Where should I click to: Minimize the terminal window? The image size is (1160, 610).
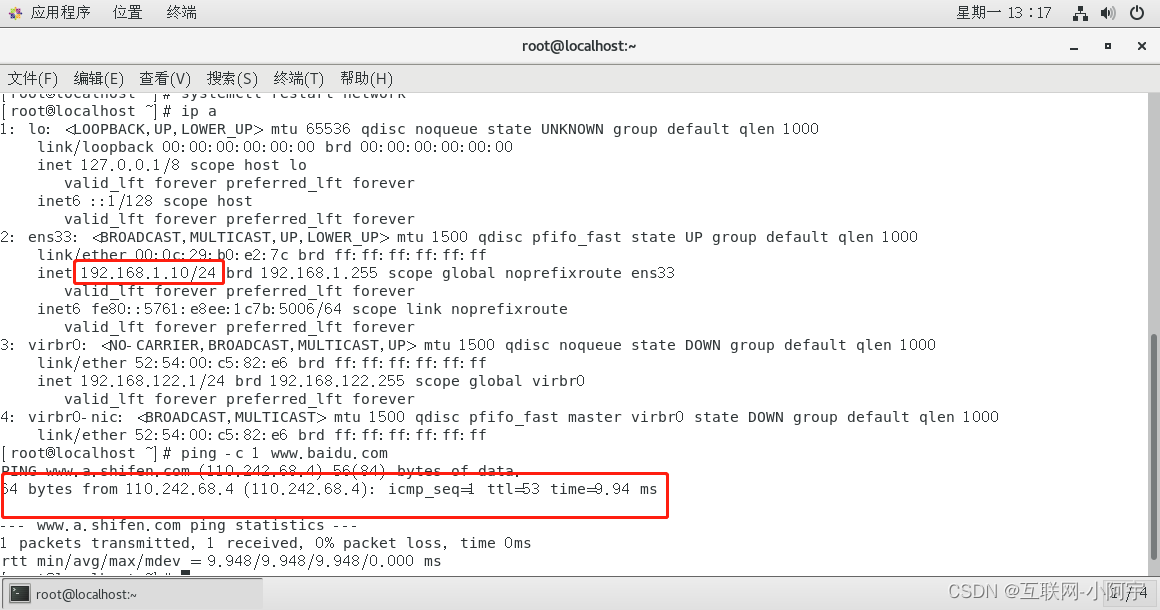click(x=1074, y=47)
